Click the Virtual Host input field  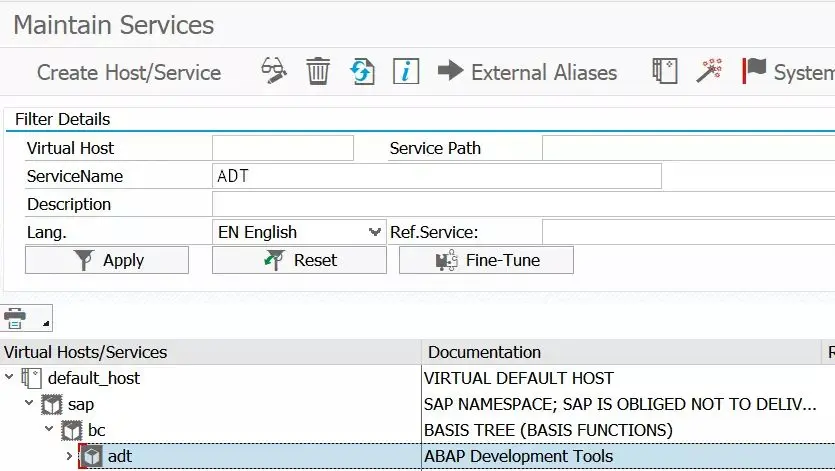coord(283,148)
